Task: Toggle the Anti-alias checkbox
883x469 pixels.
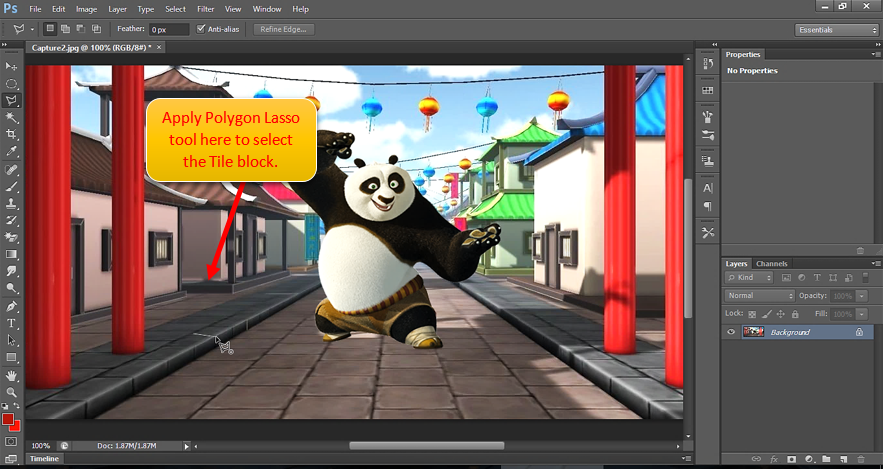Action: (x=201, y=29)
